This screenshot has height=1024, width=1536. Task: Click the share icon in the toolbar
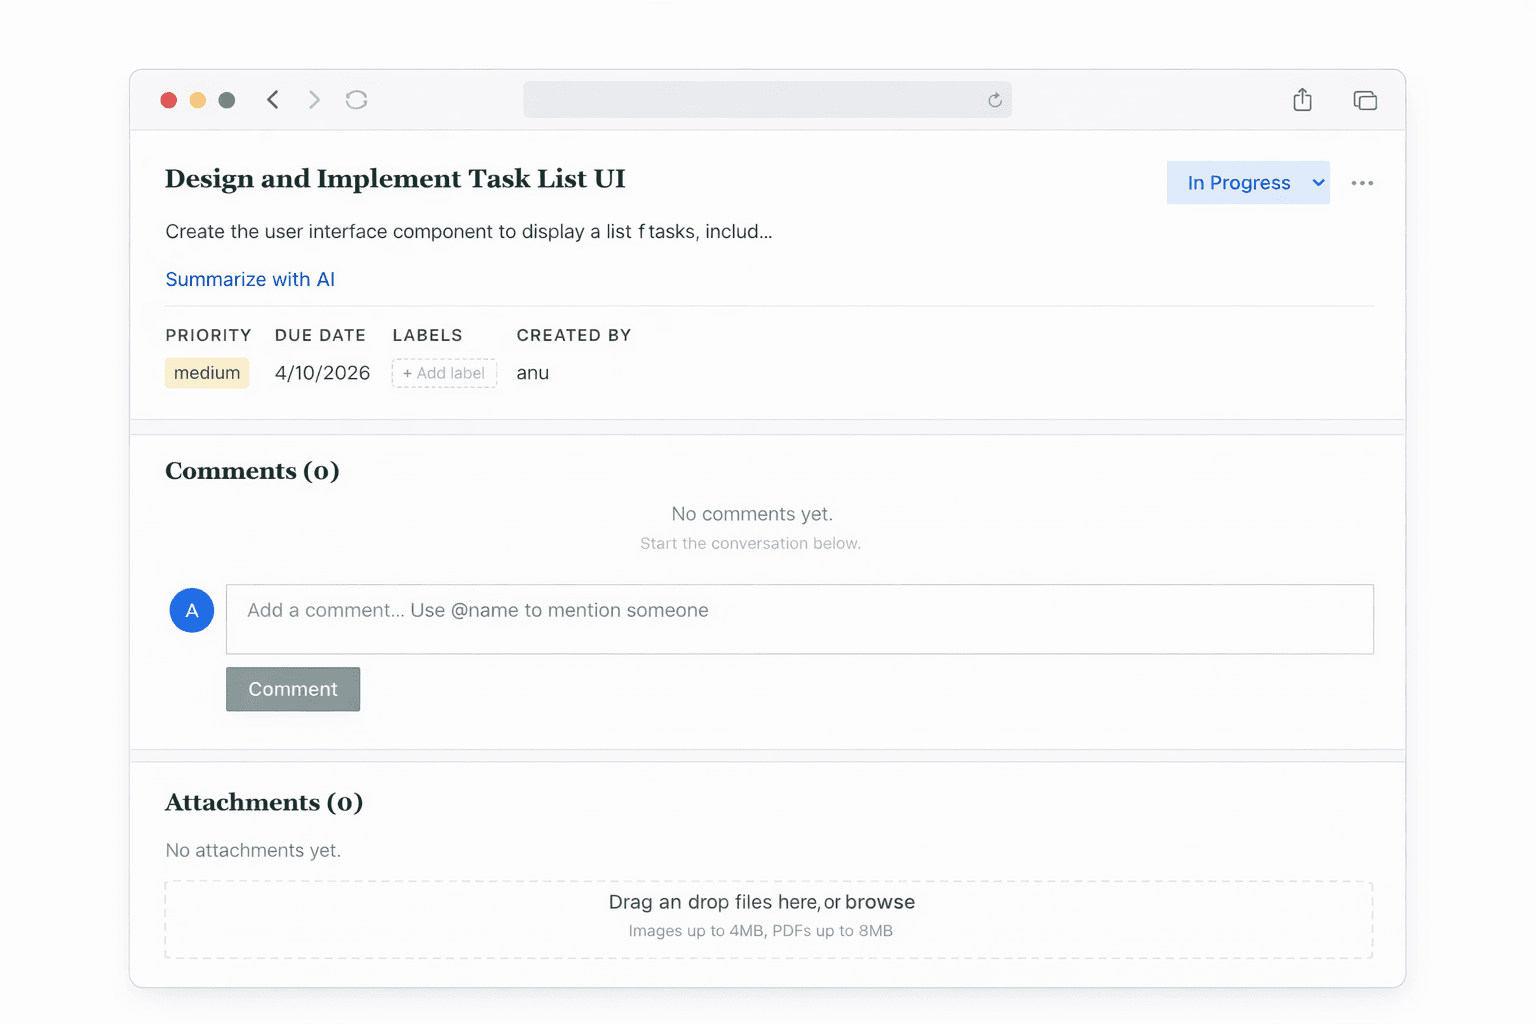(1301, 99)
